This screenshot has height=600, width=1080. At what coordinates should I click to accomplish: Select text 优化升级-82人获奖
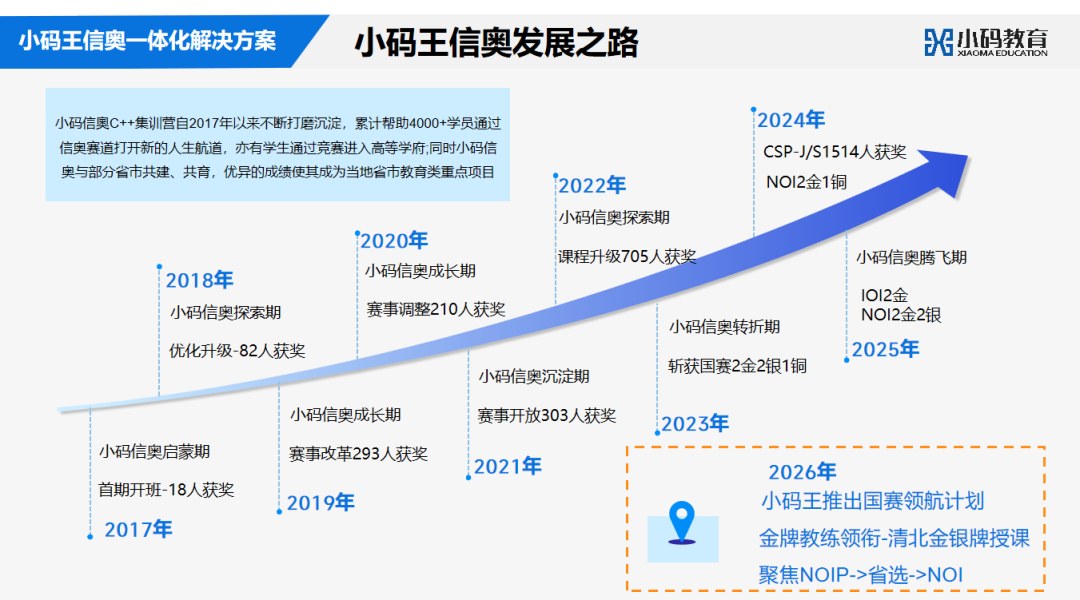pos(237,351)
